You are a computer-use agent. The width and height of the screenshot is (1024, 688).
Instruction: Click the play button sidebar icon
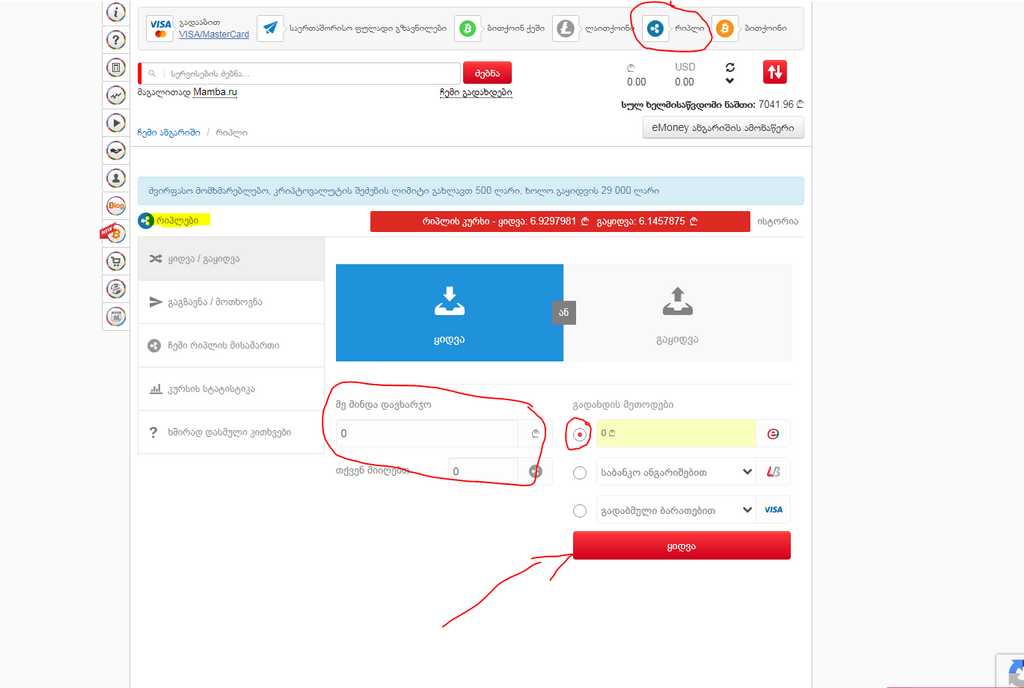pyautogui.click(x=116, y=123)
